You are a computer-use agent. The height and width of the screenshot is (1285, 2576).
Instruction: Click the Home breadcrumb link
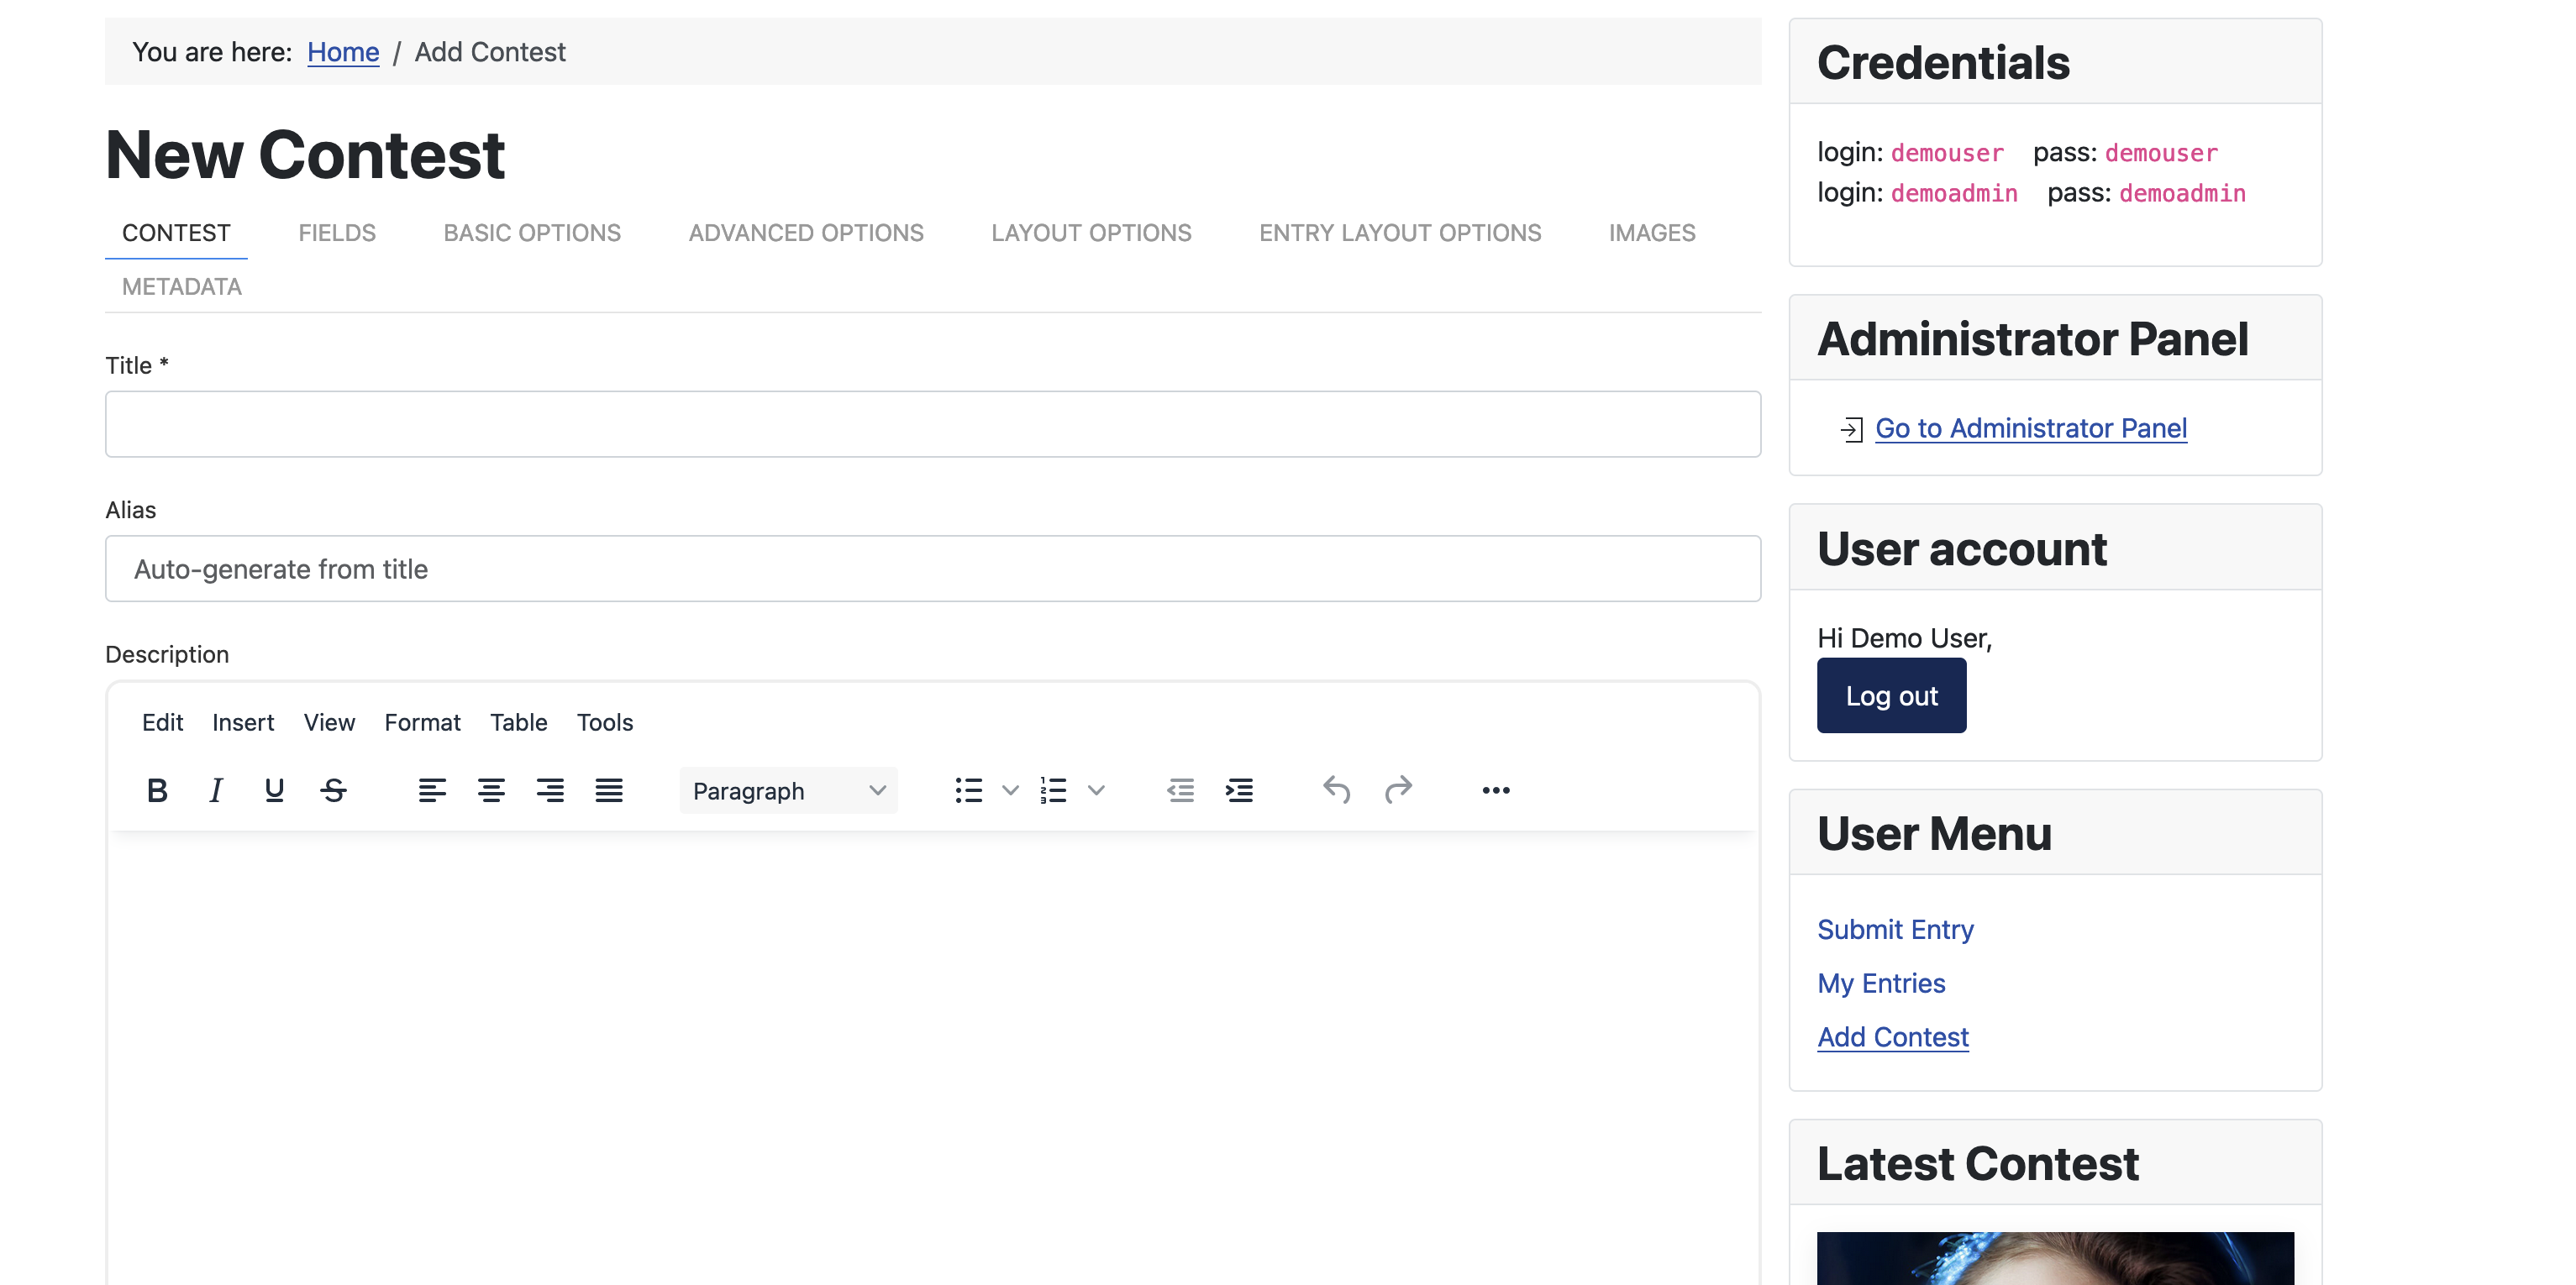[343, 52]
